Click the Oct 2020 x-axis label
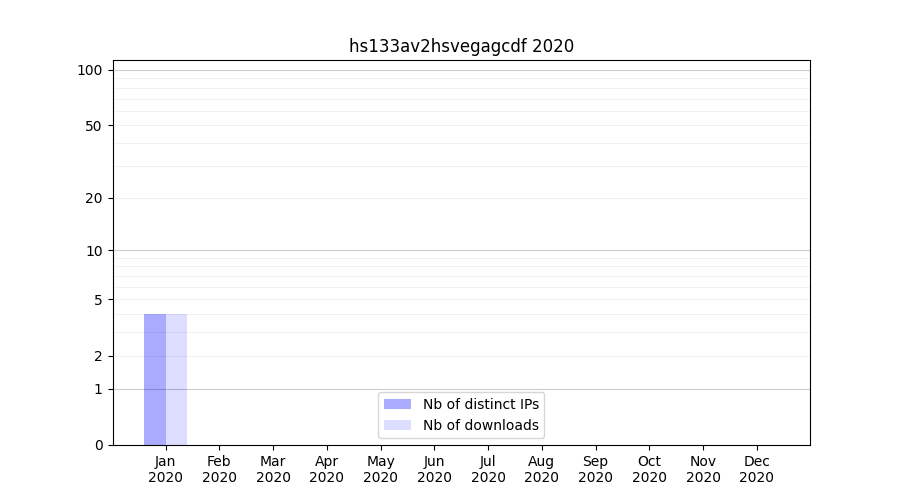Viewport: 900px width, 500px height. click(x=649, y=469)
